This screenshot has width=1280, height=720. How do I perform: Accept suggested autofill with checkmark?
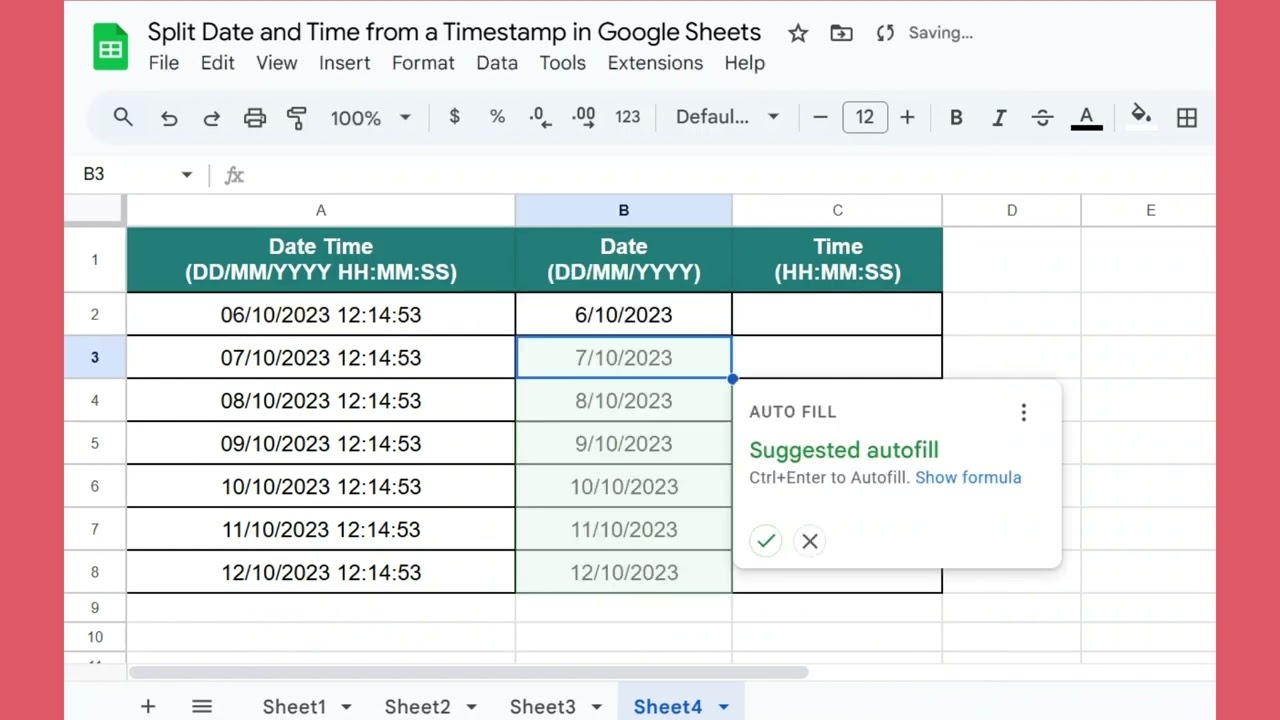click(766, 541)
